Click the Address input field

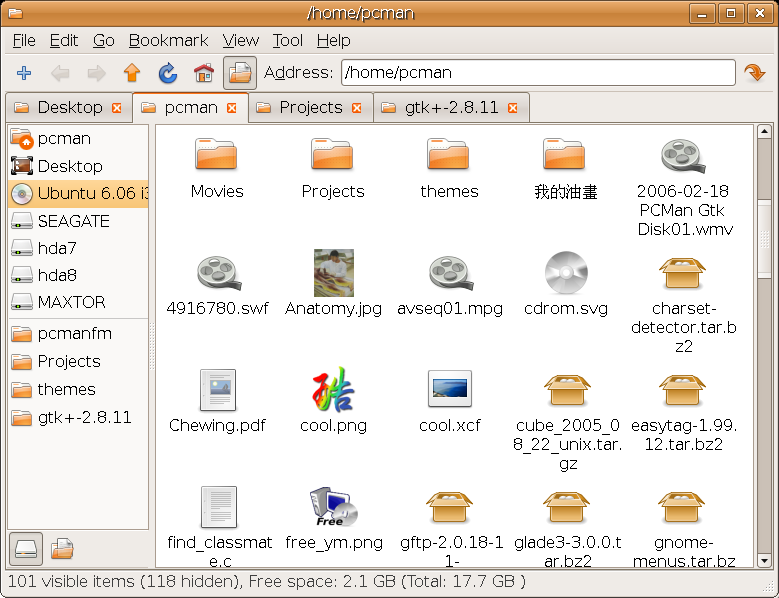pos(535,73)
